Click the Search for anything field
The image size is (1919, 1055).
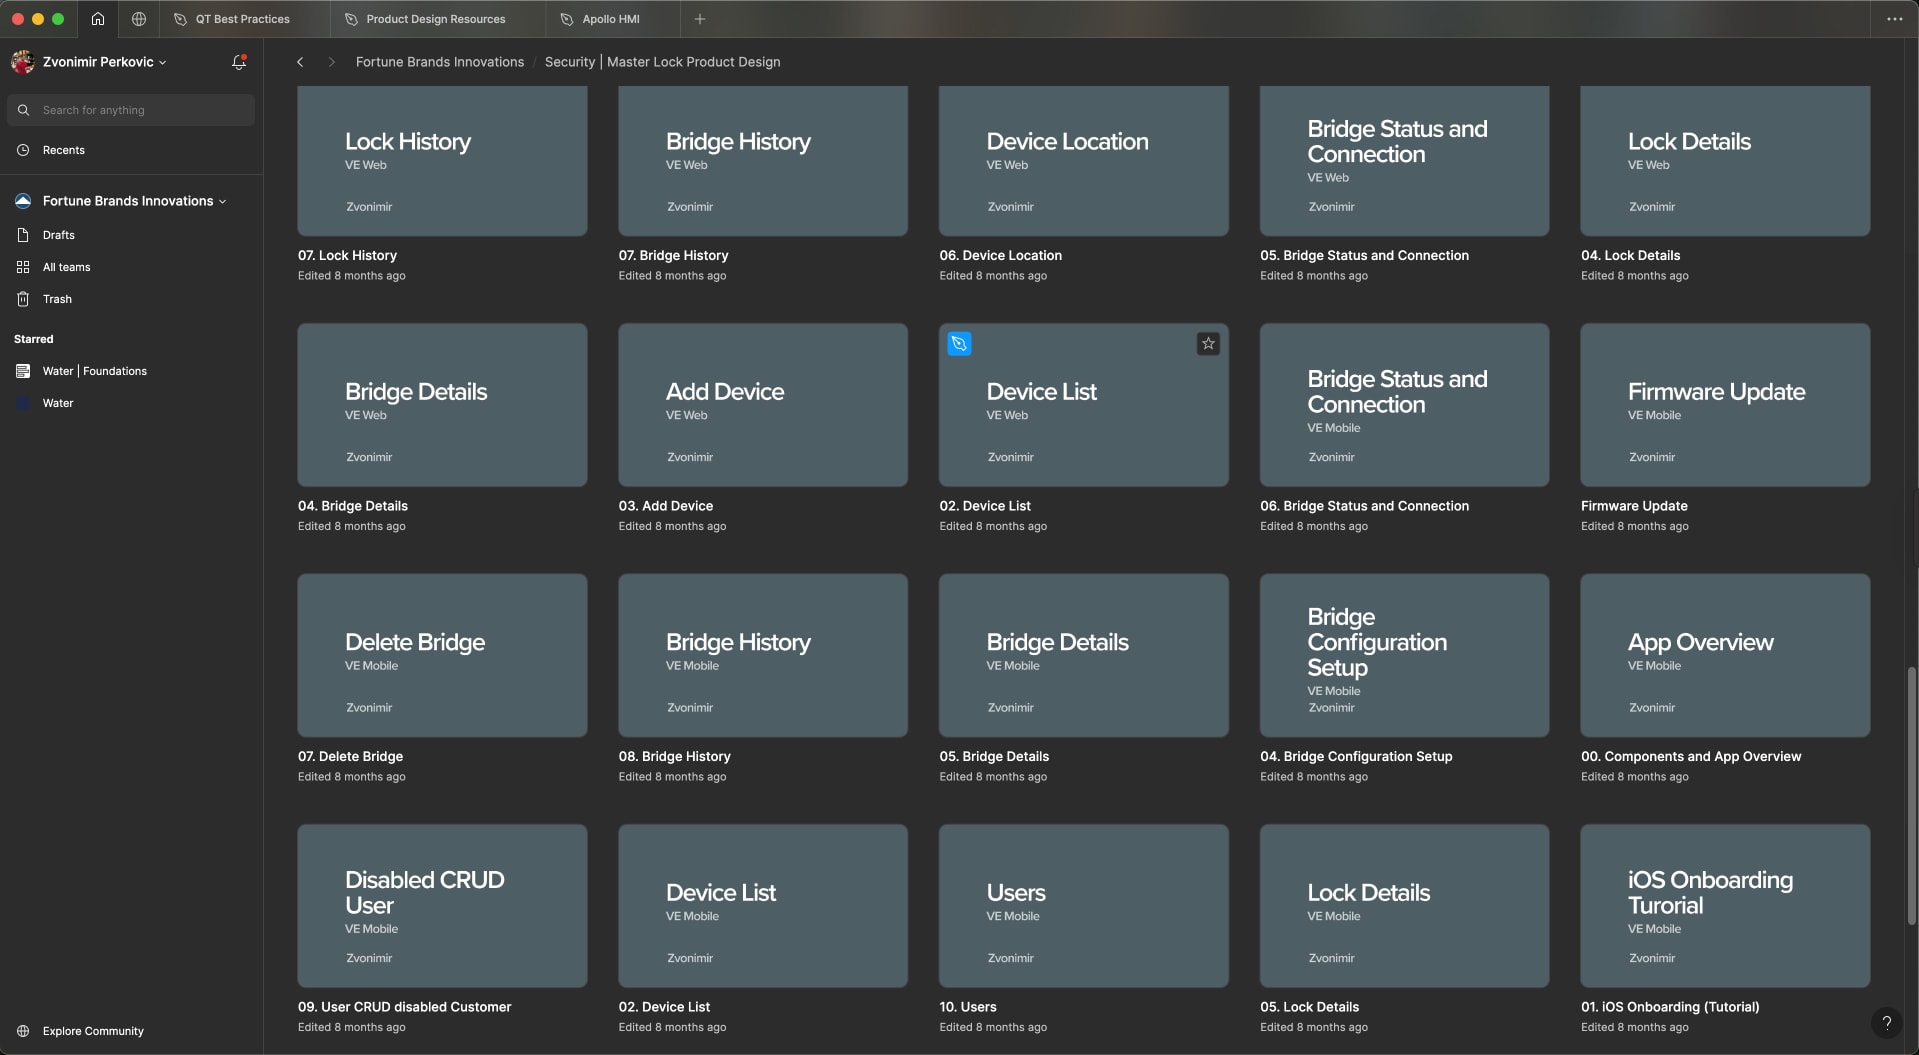(131, 110)
